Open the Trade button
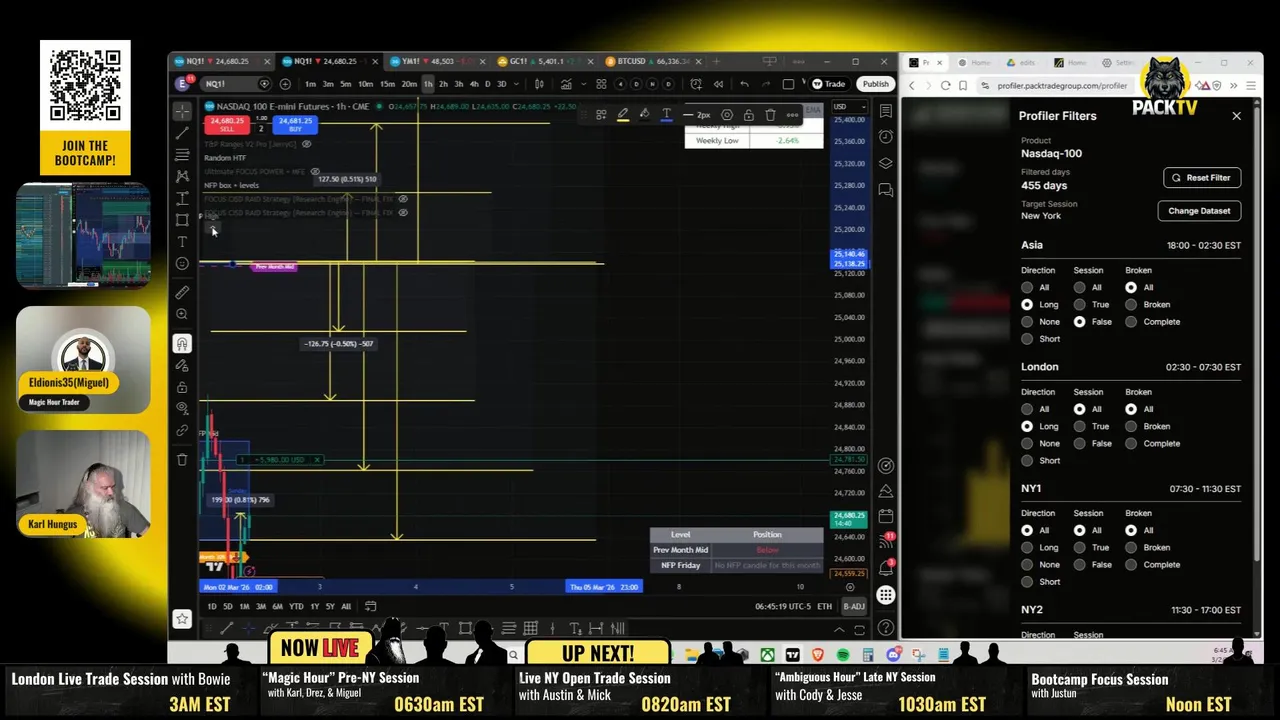1280x720 pixels. (x=829, y=84)
